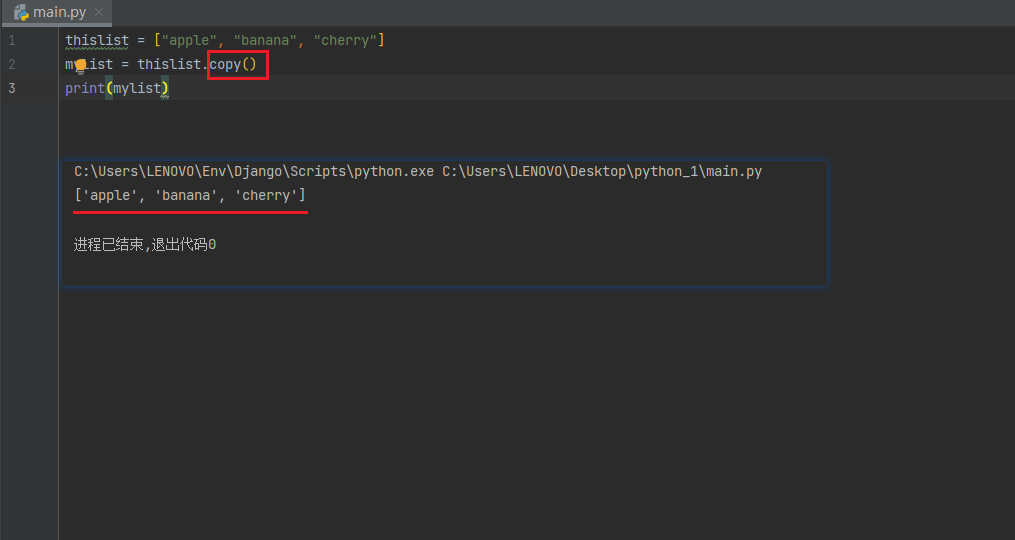1015x540 pixels.
Task: Place cursor on the thislist variable in line 1
Action: [97, 40]
